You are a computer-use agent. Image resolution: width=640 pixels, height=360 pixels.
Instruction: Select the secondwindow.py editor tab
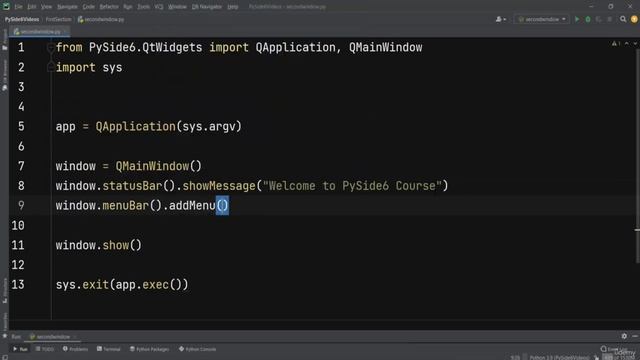point(39,31)
